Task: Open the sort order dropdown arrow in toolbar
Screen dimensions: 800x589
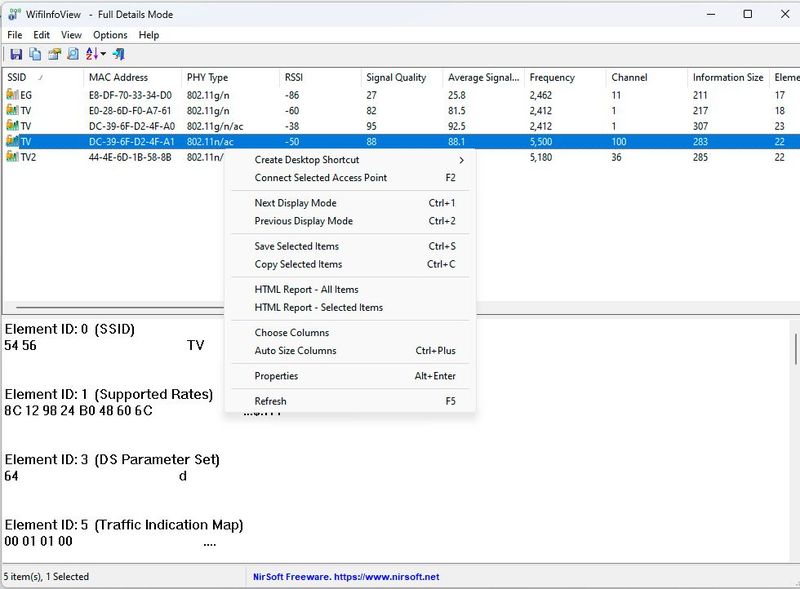Action: click(x=103, y=54)
